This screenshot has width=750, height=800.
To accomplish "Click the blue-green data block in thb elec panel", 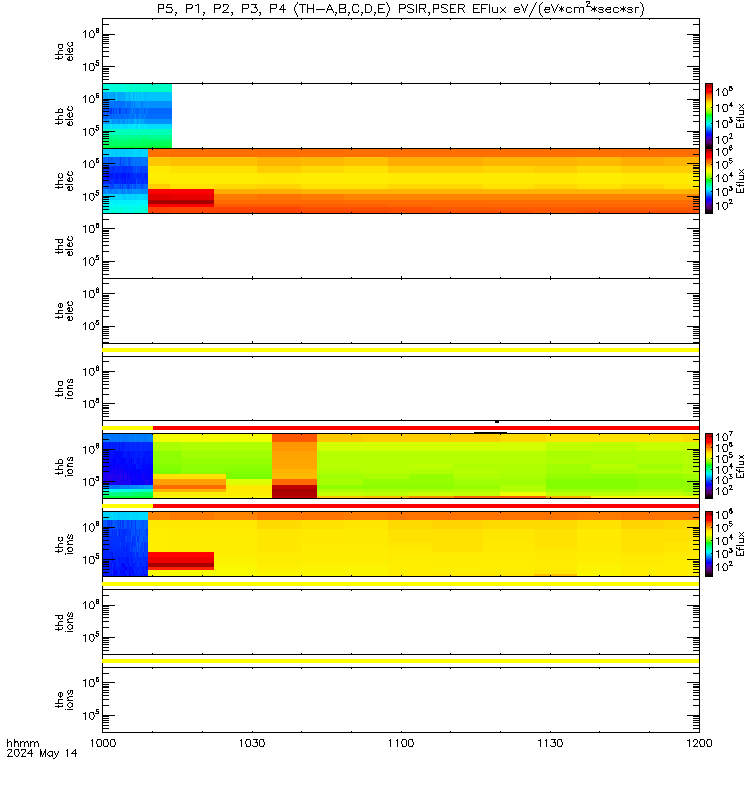I will pyautogui.click(x=137, y=116).
